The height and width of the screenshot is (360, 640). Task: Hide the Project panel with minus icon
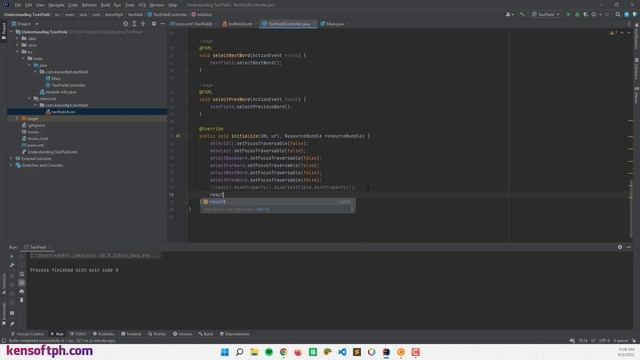tap(162, 24)
